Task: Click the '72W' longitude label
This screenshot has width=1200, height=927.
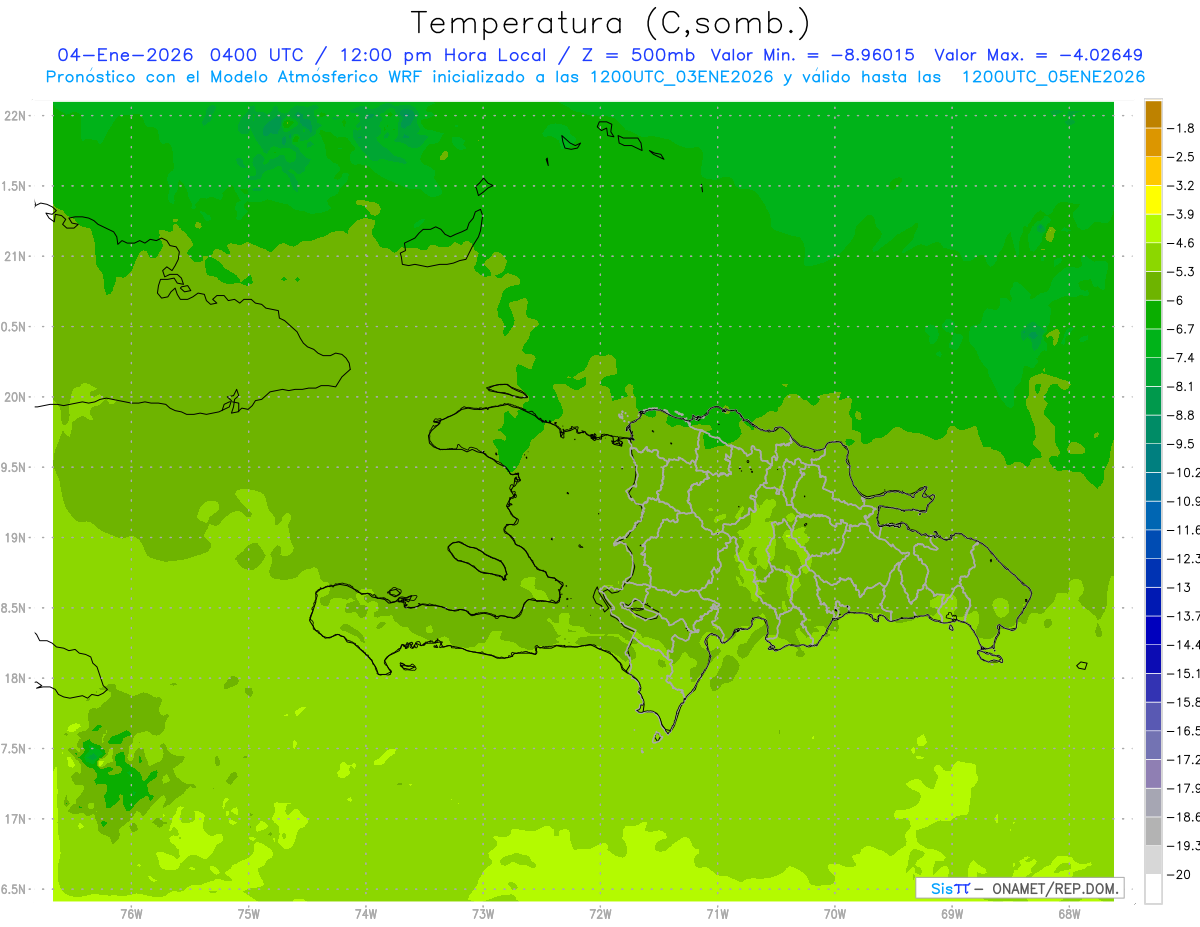Action: click(x=600, y=914)
